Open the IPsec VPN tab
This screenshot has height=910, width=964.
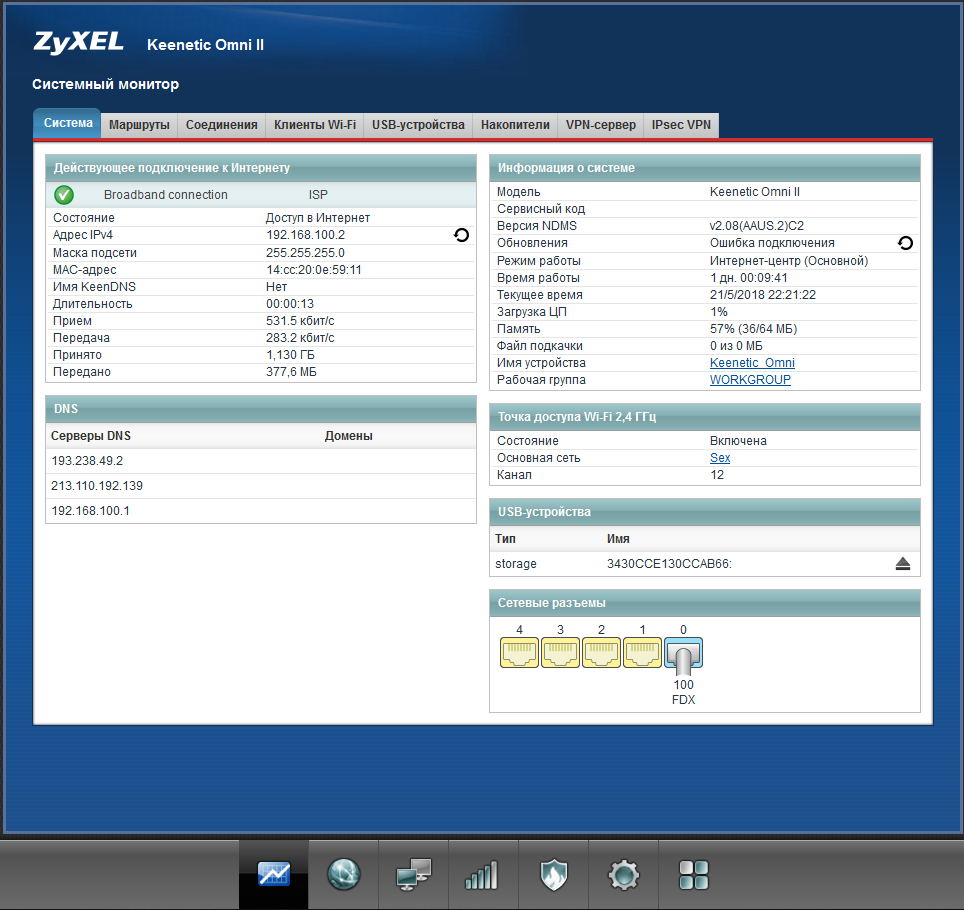pyautogui.click(x=681, y=125)
